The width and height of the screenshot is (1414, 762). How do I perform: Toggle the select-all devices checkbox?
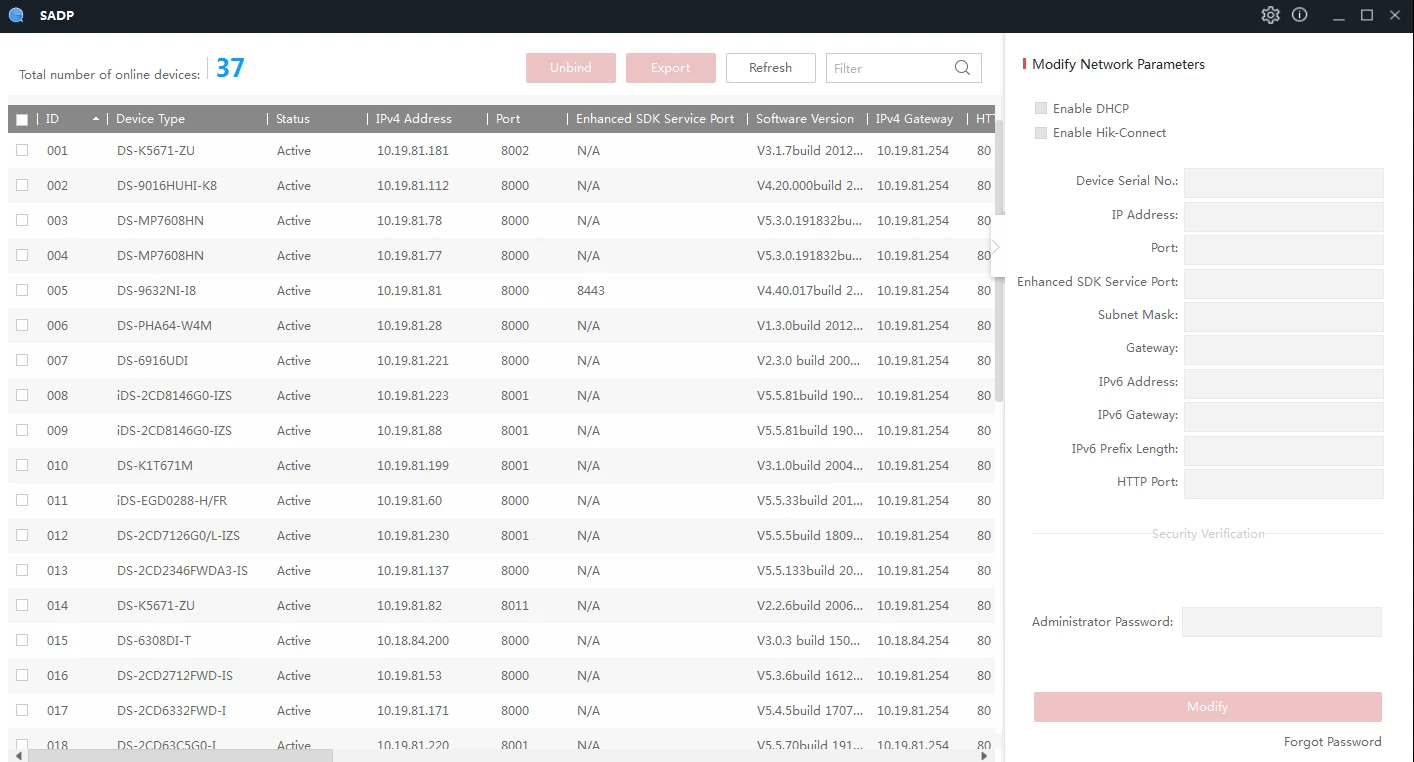click(x=22, y=120)
